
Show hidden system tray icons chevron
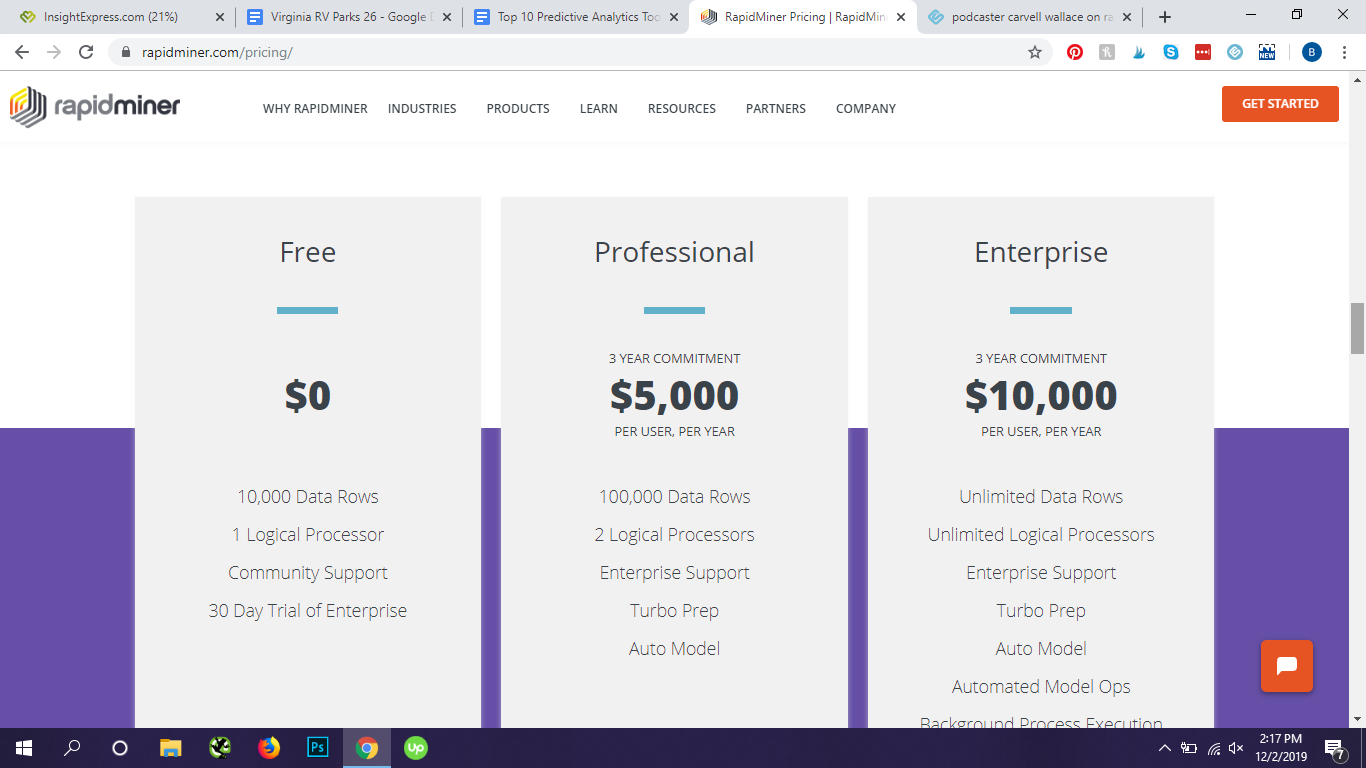tap(1165, 747)
